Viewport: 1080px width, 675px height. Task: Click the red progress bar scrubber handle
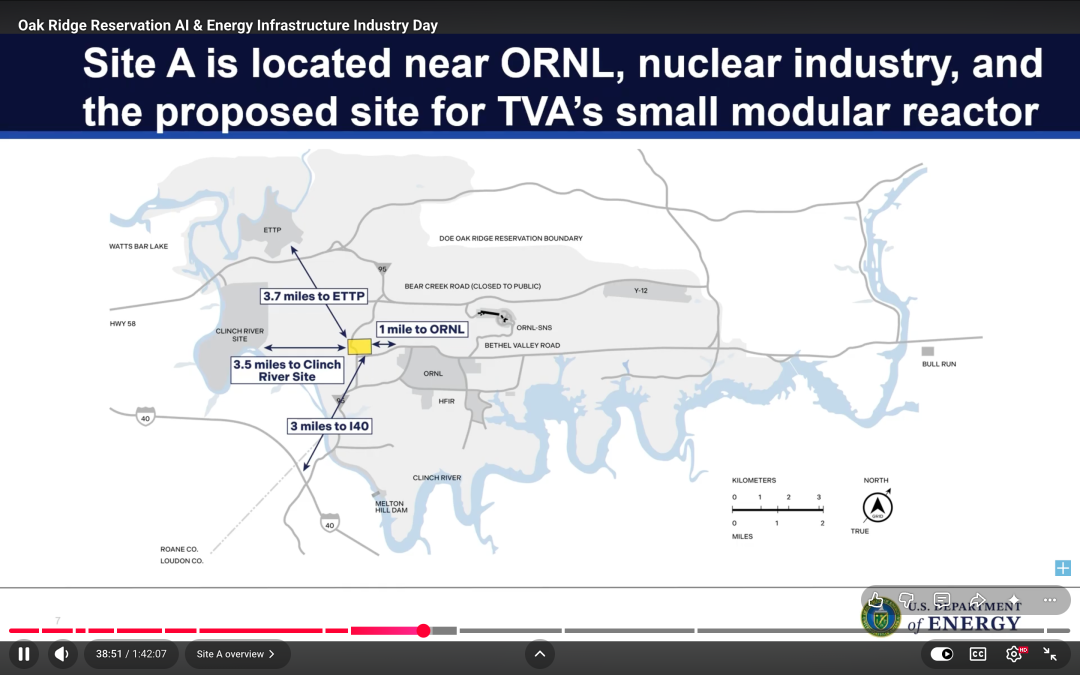[x=424, y=630]
